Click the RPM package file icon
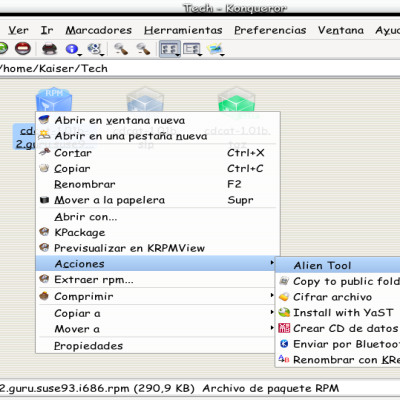The height and width of the screenshot is (400, 400). click(x=54, y=99)
